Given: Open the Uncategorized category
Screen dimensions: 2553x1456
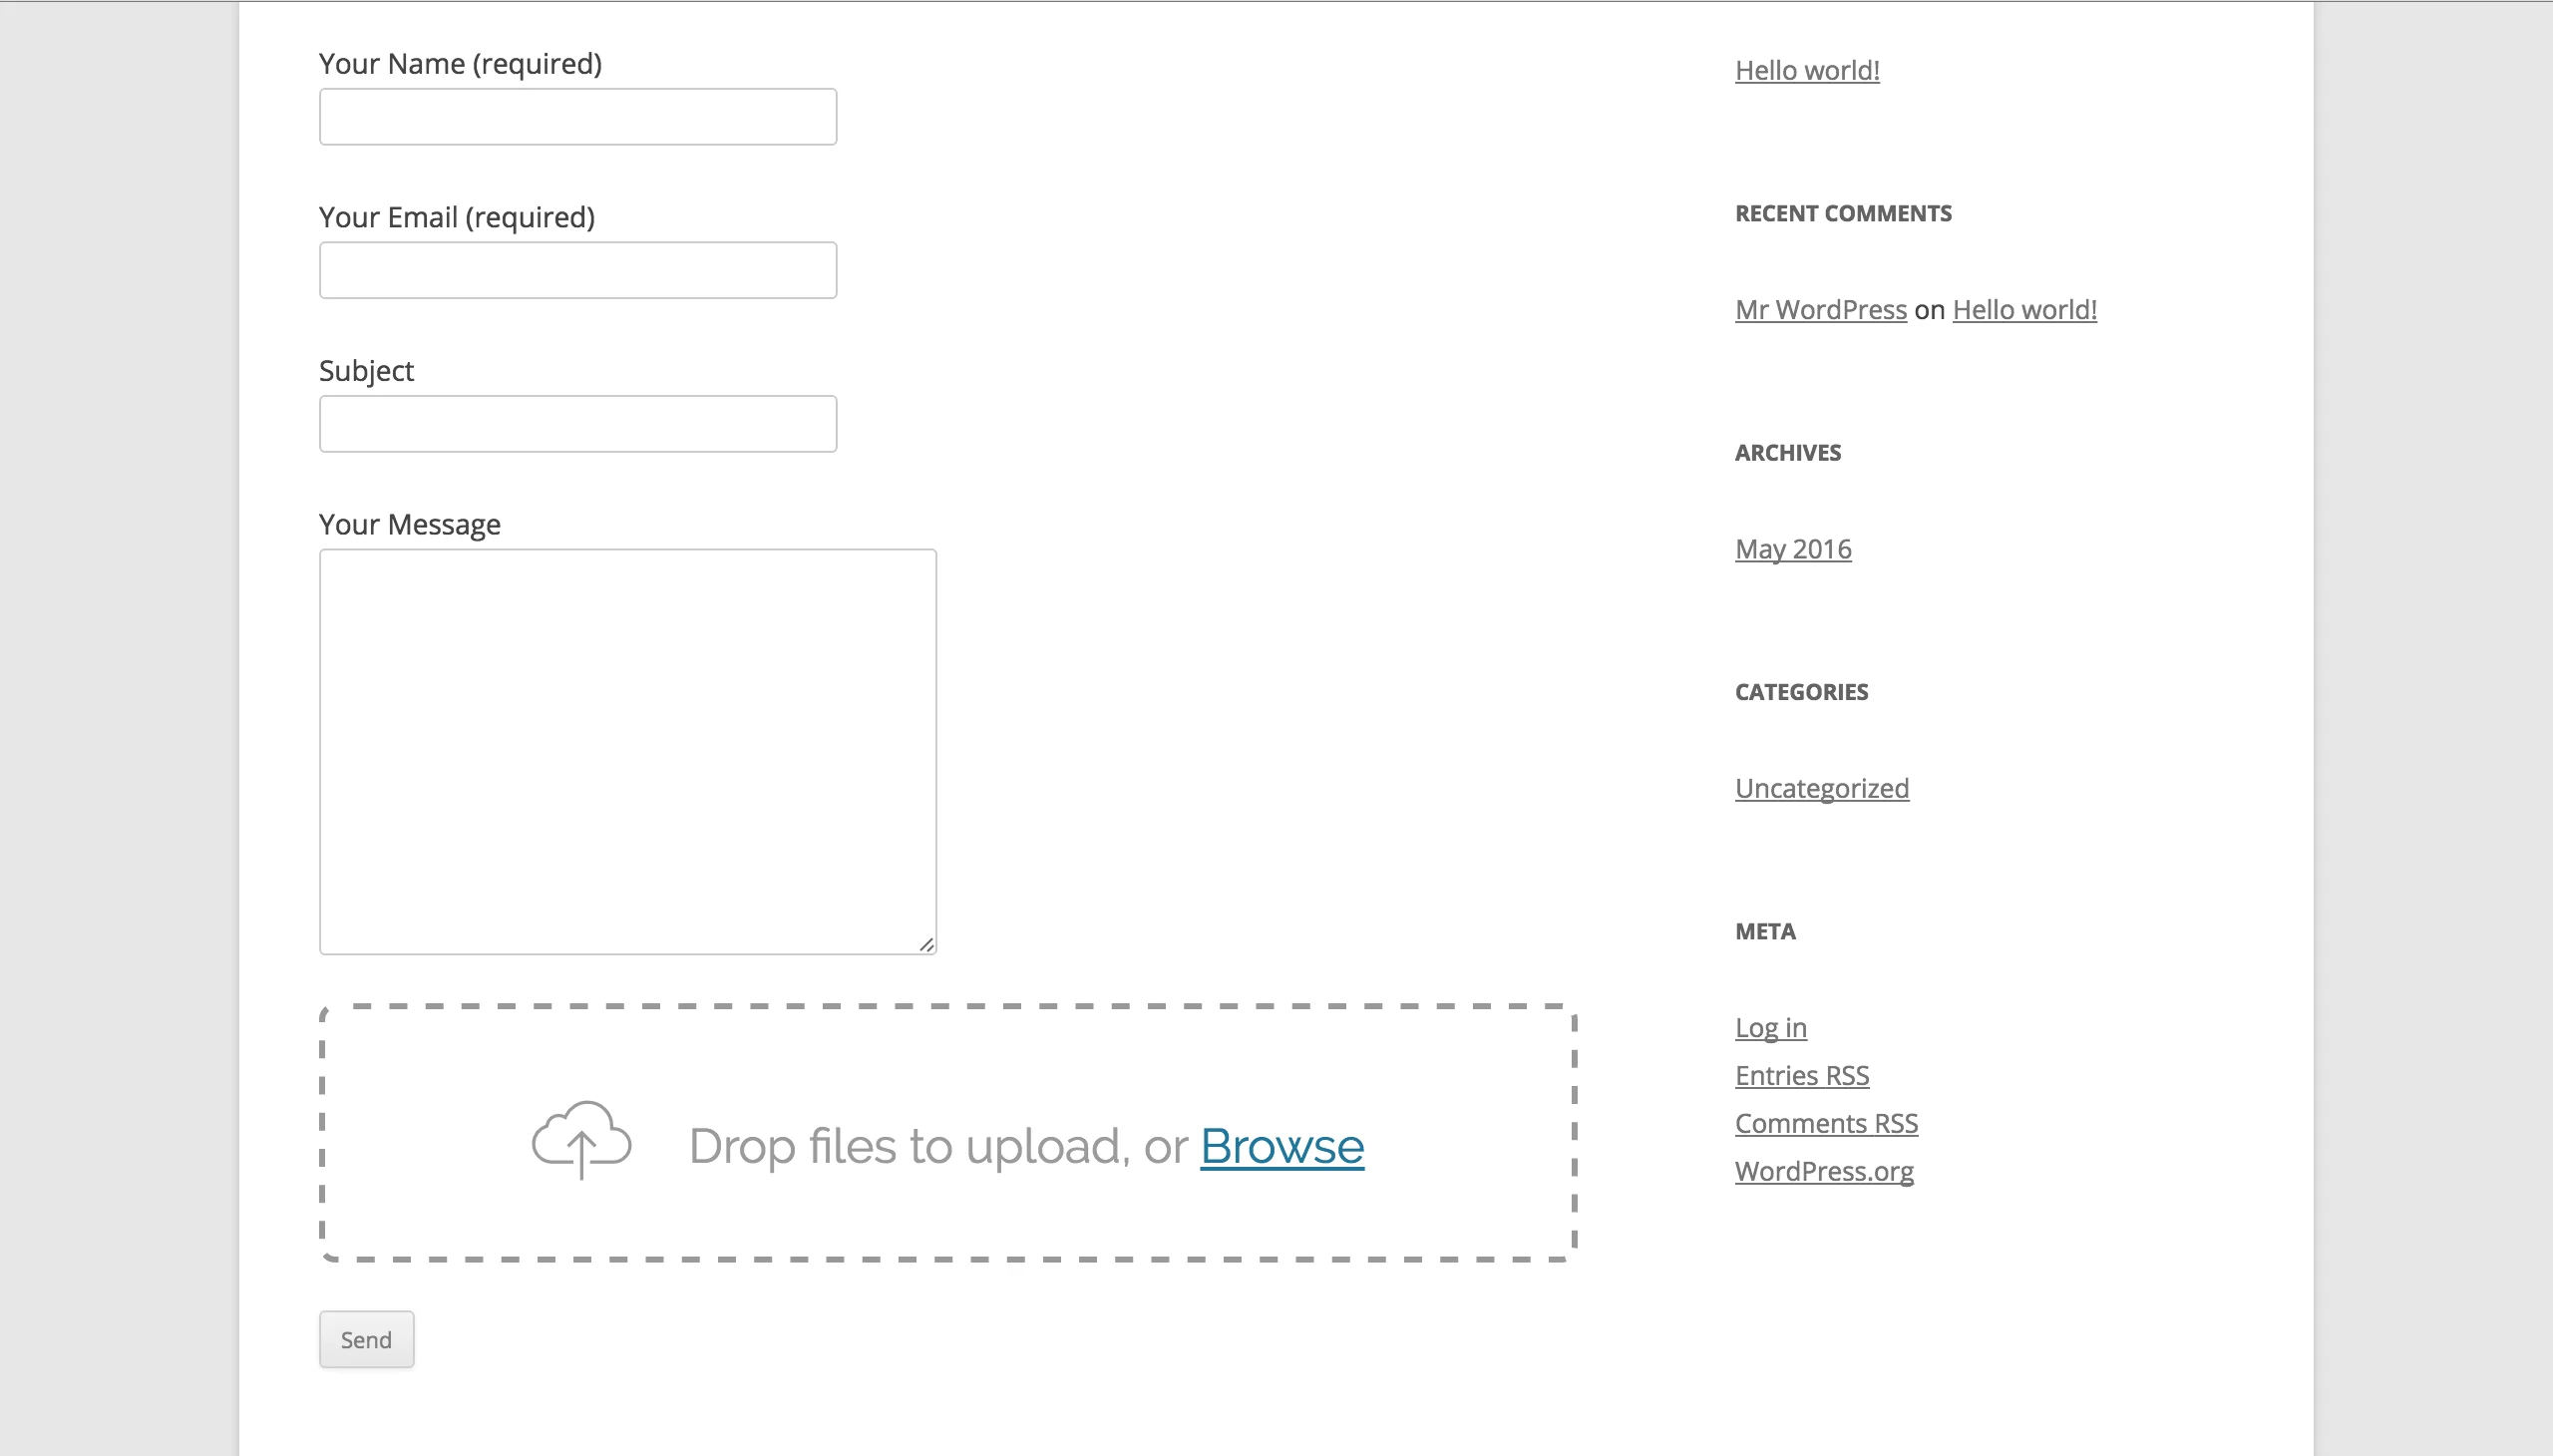Looking at the screenshot, I should point(1820,787).
